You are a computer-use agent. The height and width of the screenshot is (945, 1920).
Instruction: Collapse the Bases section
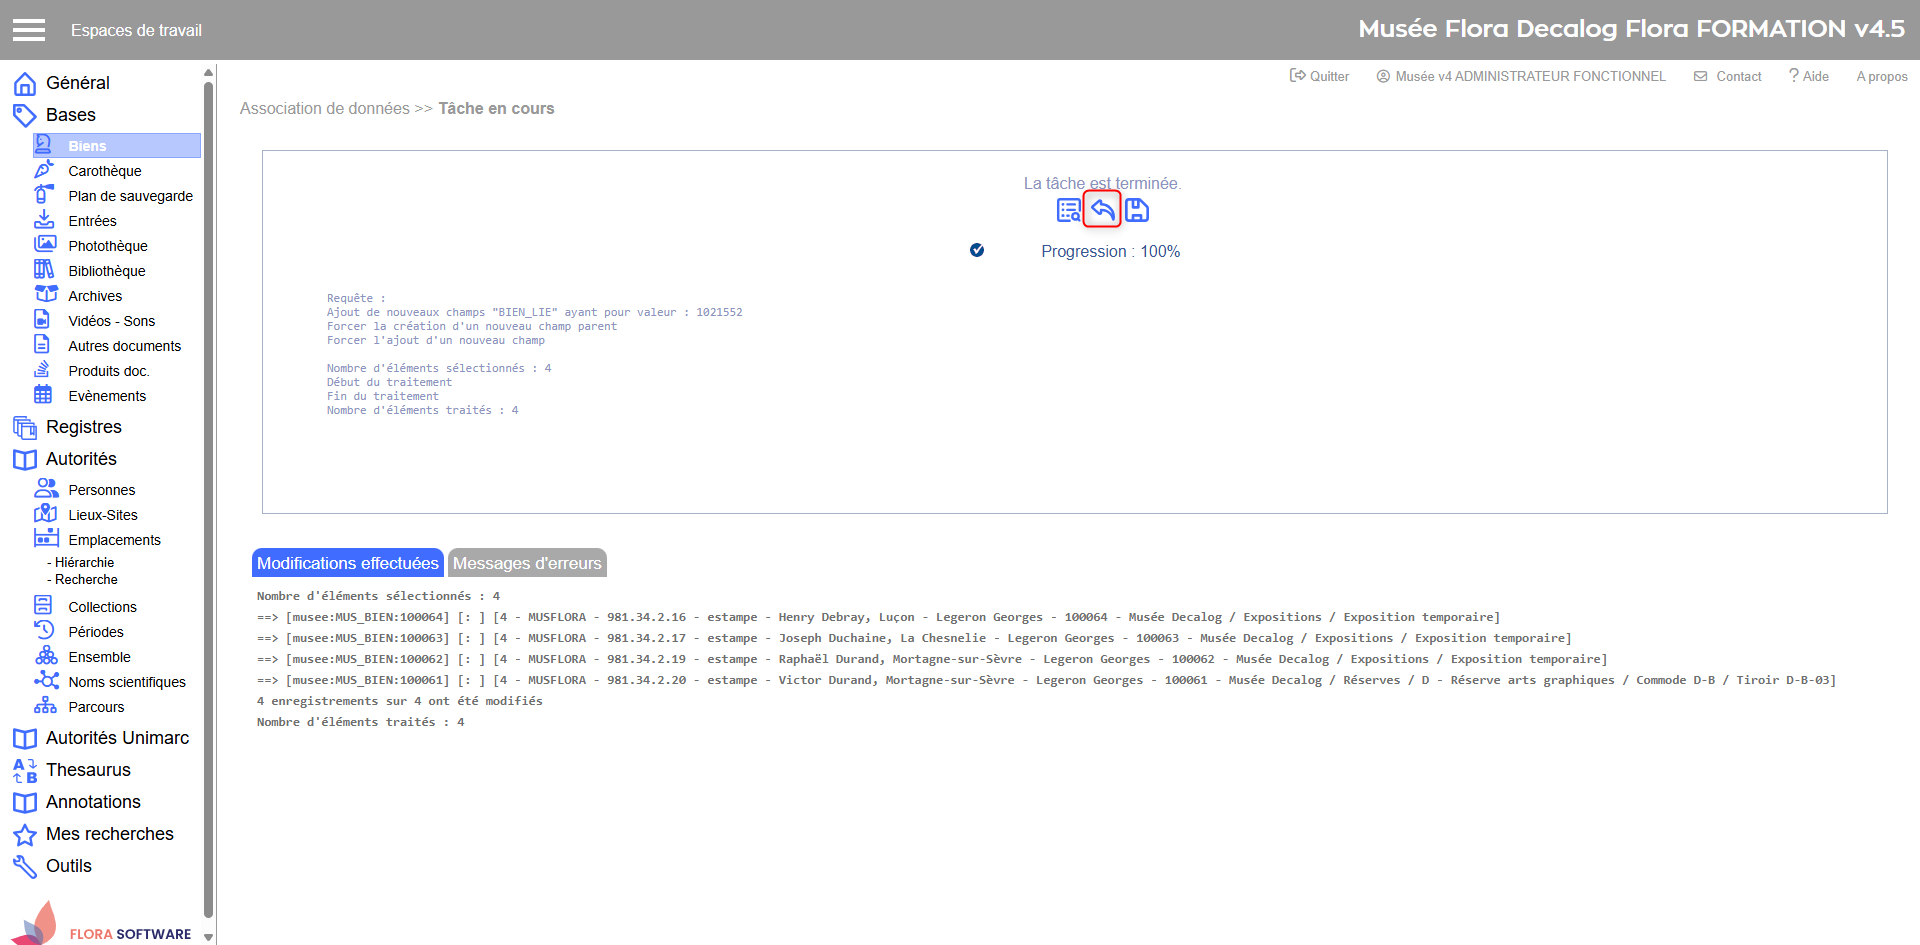coord(70,115)
